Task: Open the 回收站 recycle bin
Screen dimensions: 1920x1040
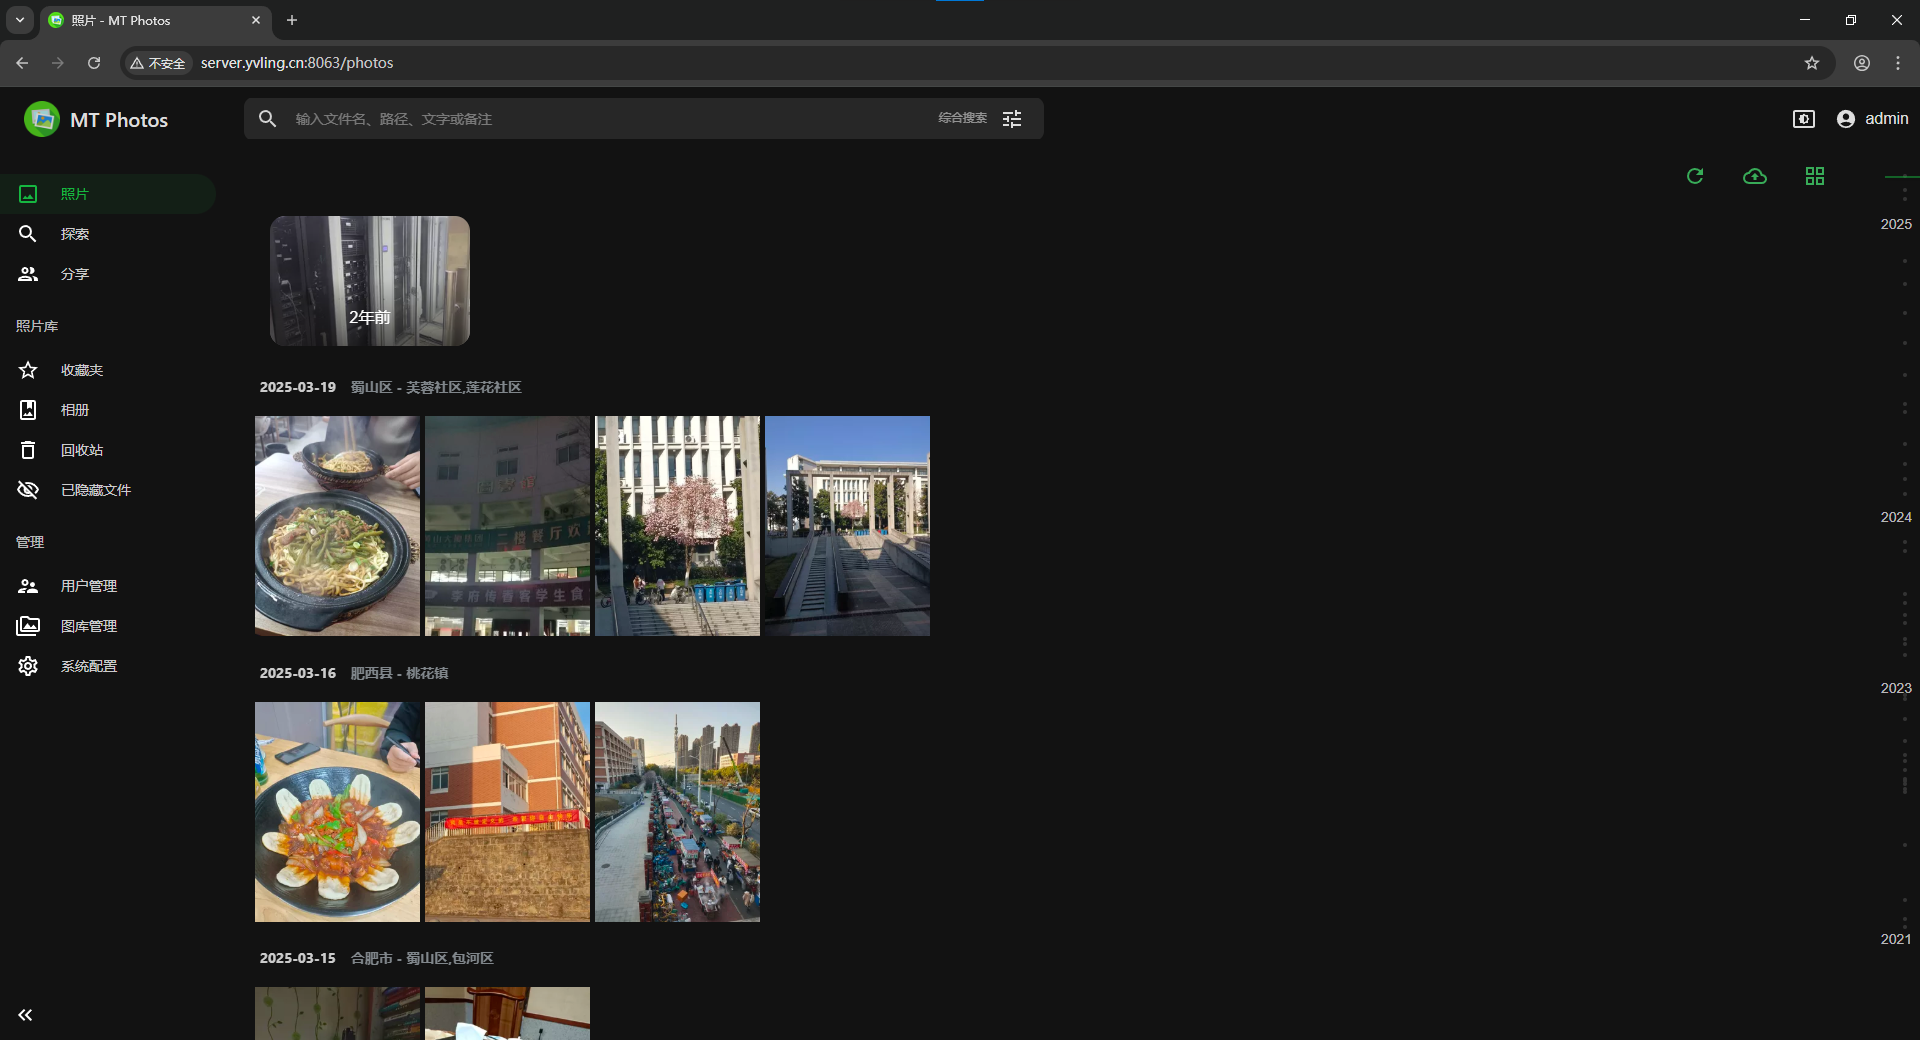Action: [x=81, y=450]
